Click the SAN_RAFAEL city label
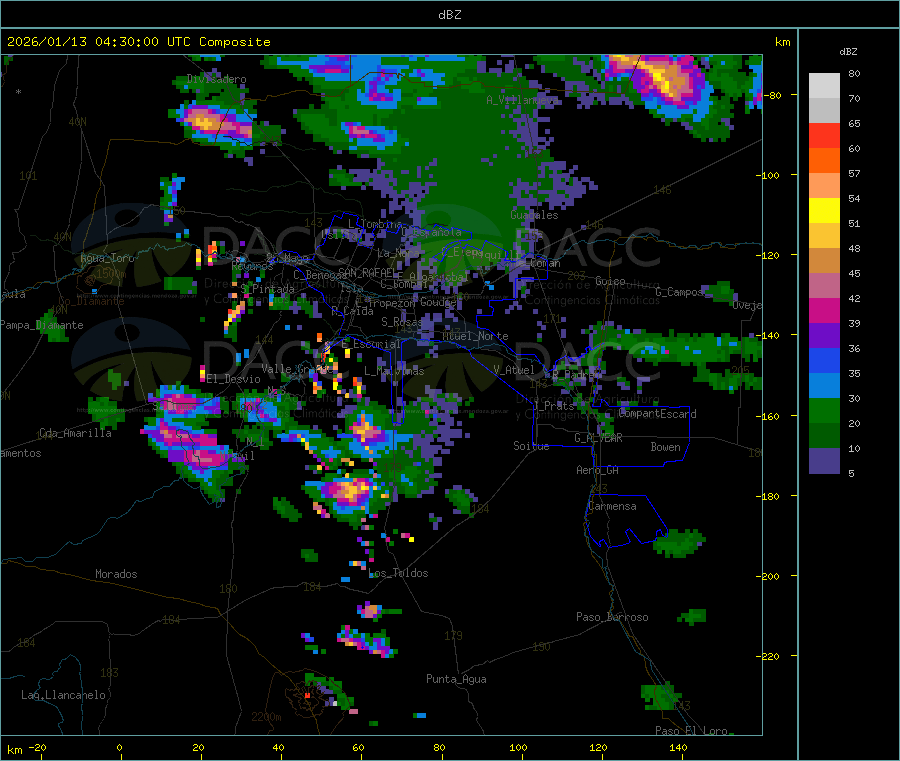Image resolution: width=900 pixels, height=761 pixels. (x=368, y=272)
